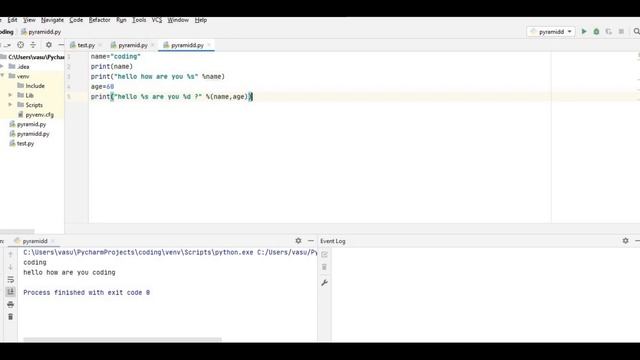The image size is (640, 360).
Task: Click Run with Coverage icon in top toolbar
Action: tap(609, 31)
